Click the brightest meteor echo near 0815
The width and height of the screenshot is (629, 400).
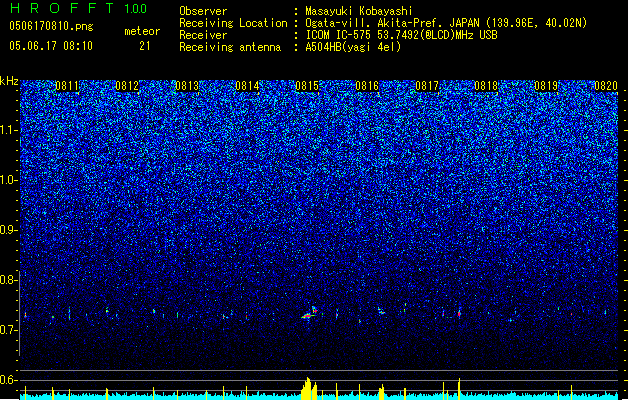[x=309, y=314]
